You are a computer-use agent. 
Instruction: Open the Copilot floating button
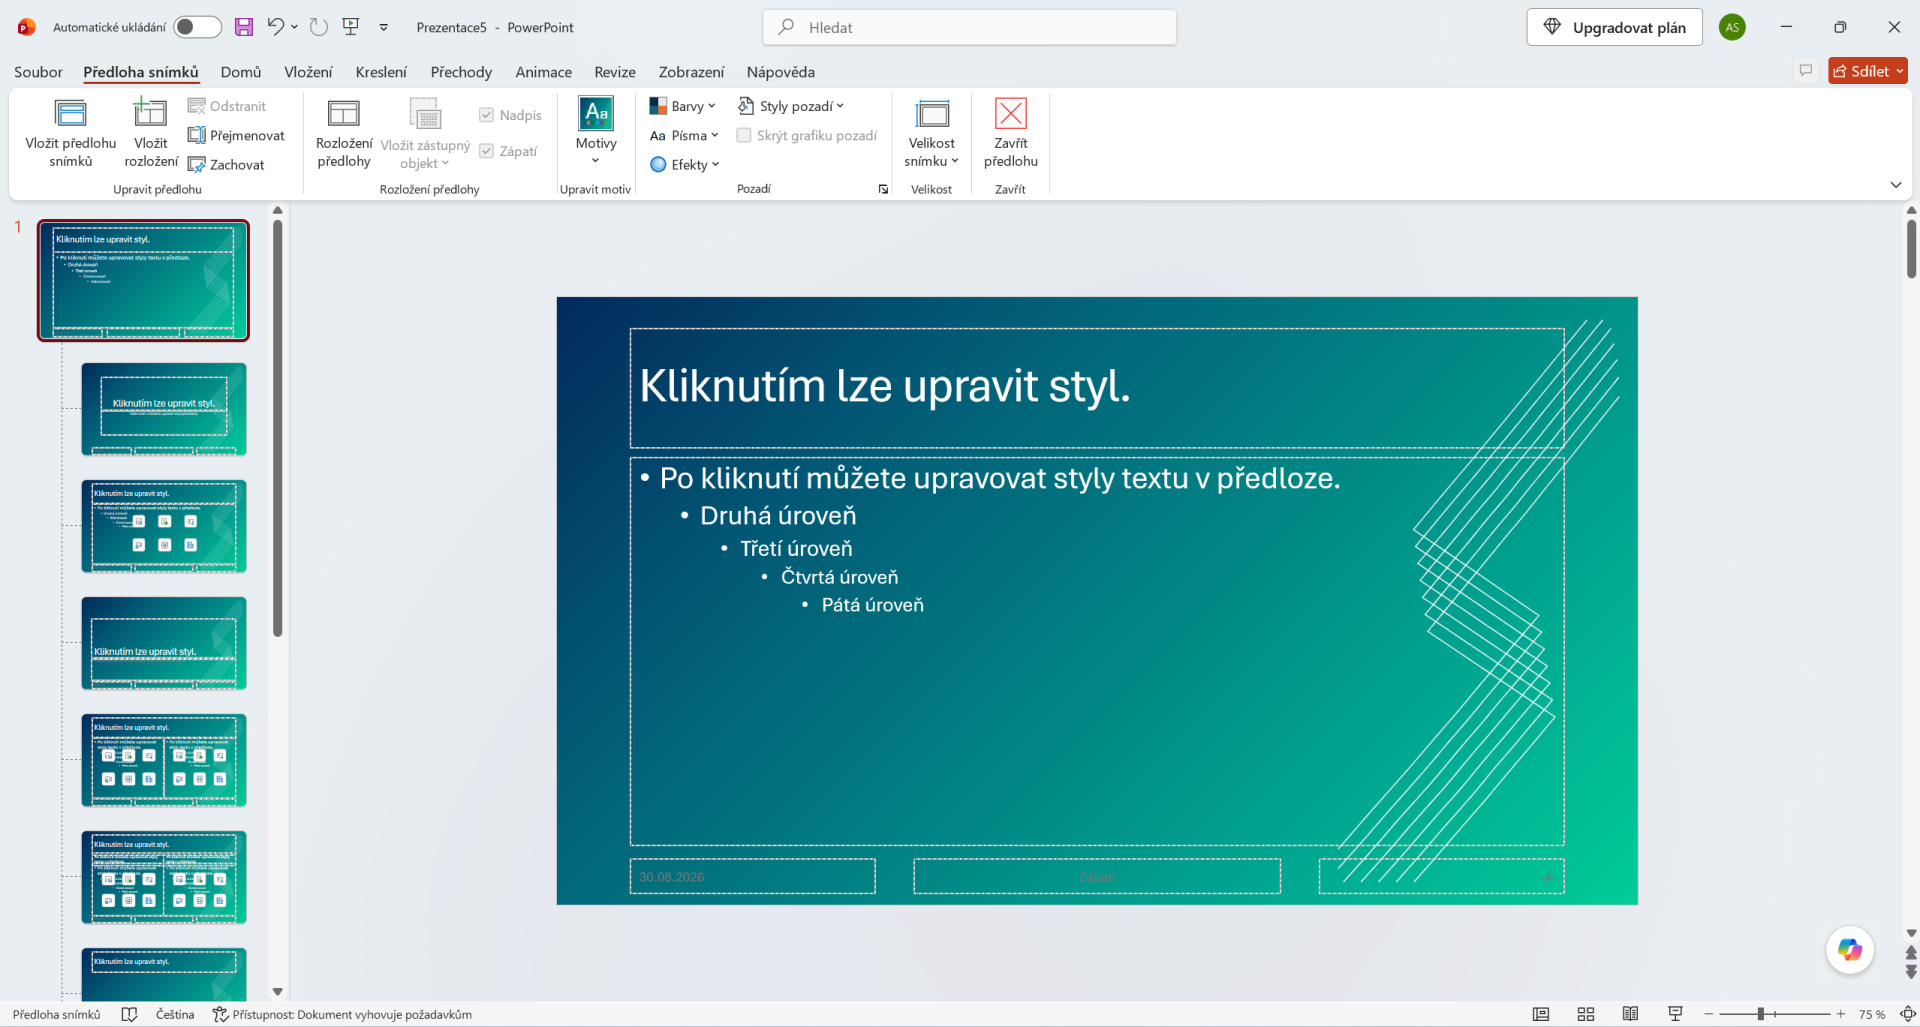click(1849, 949)
